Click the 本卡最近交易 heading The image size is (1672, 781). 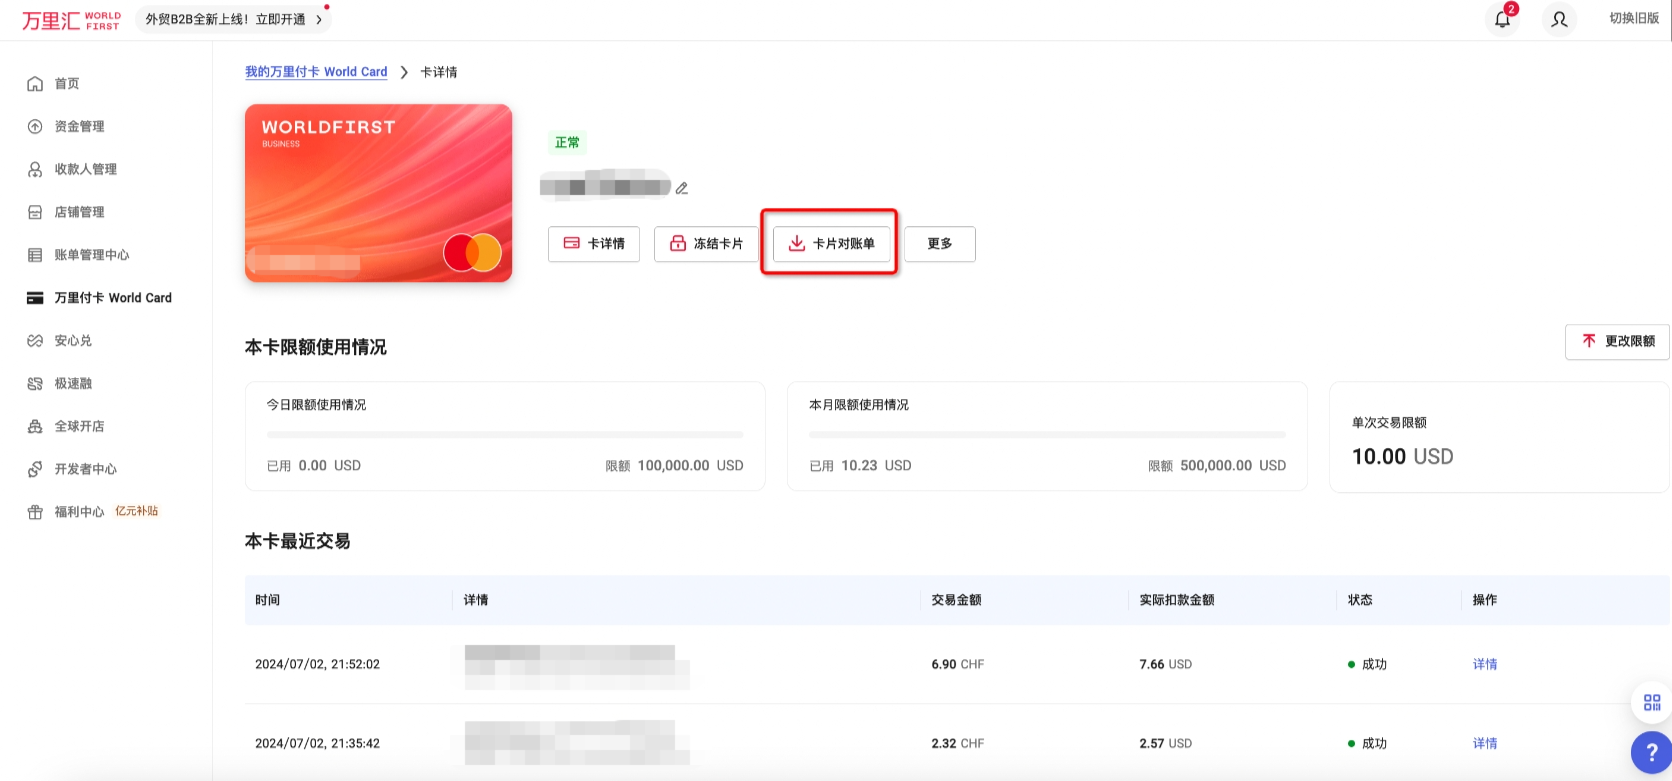(297, 541)
